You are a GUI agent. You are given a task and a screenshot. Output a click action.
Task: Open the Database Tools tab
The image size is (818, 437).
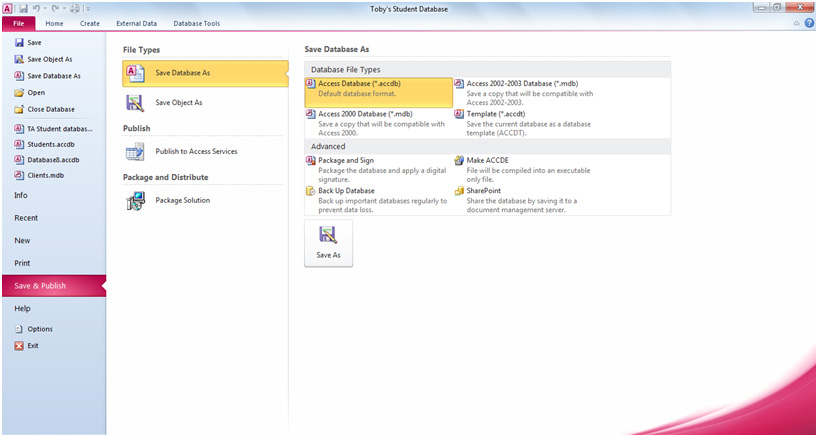pos(197,23)
